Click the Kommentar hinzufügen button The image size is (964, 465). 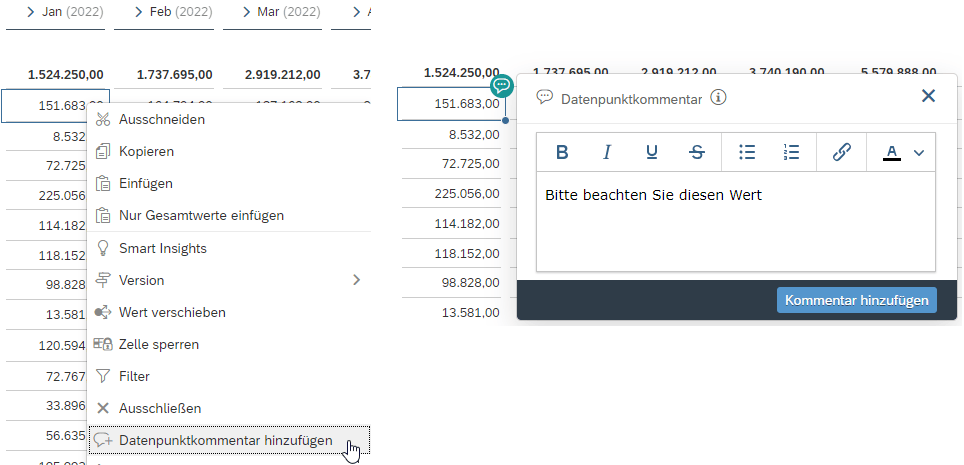click(x=856, y=300)
